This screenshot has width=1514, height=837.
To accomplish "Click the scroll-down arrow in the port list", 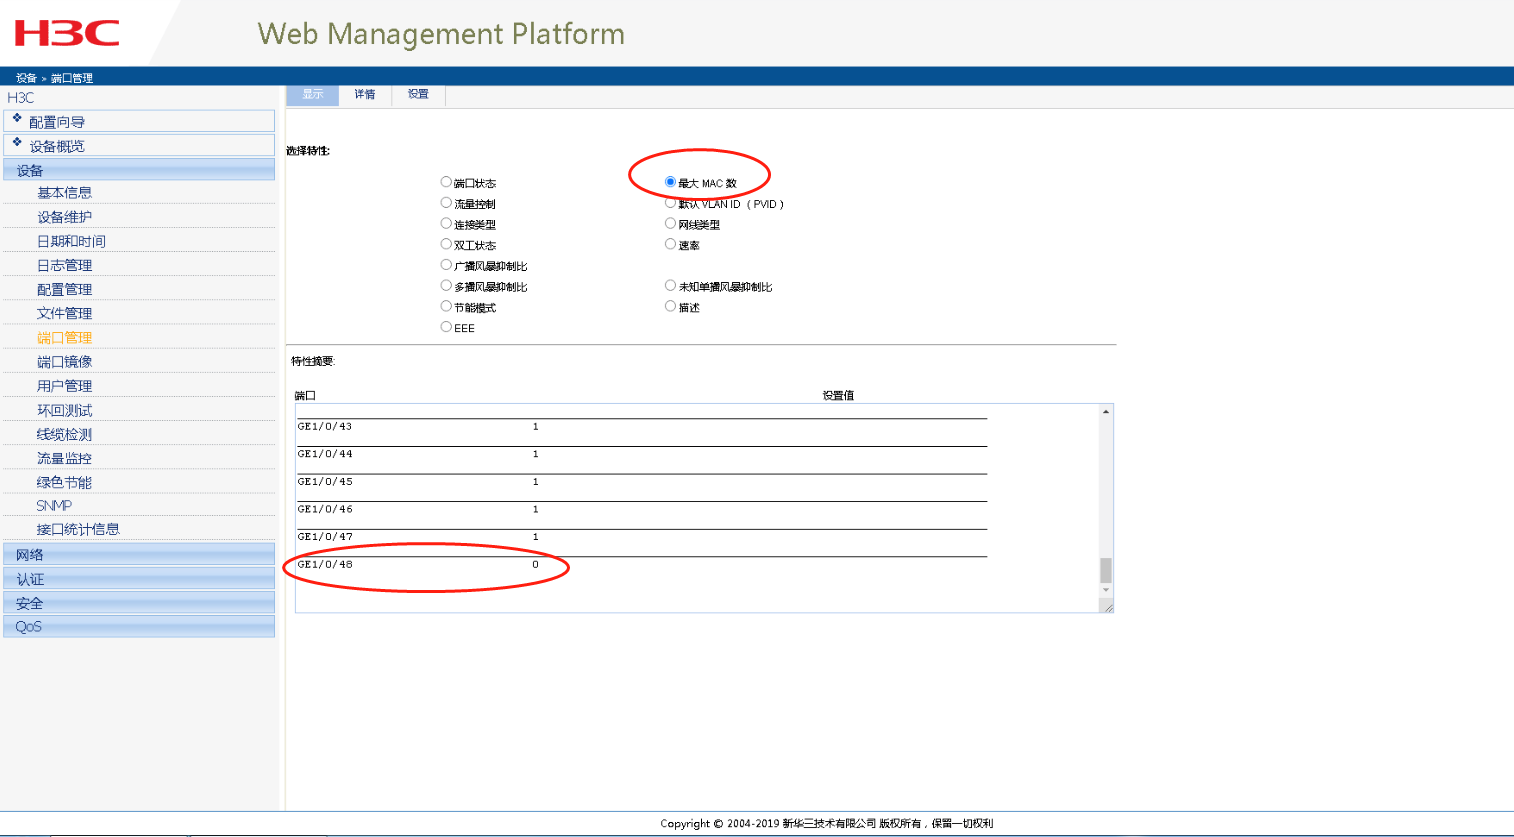I will pos(1106,590).
